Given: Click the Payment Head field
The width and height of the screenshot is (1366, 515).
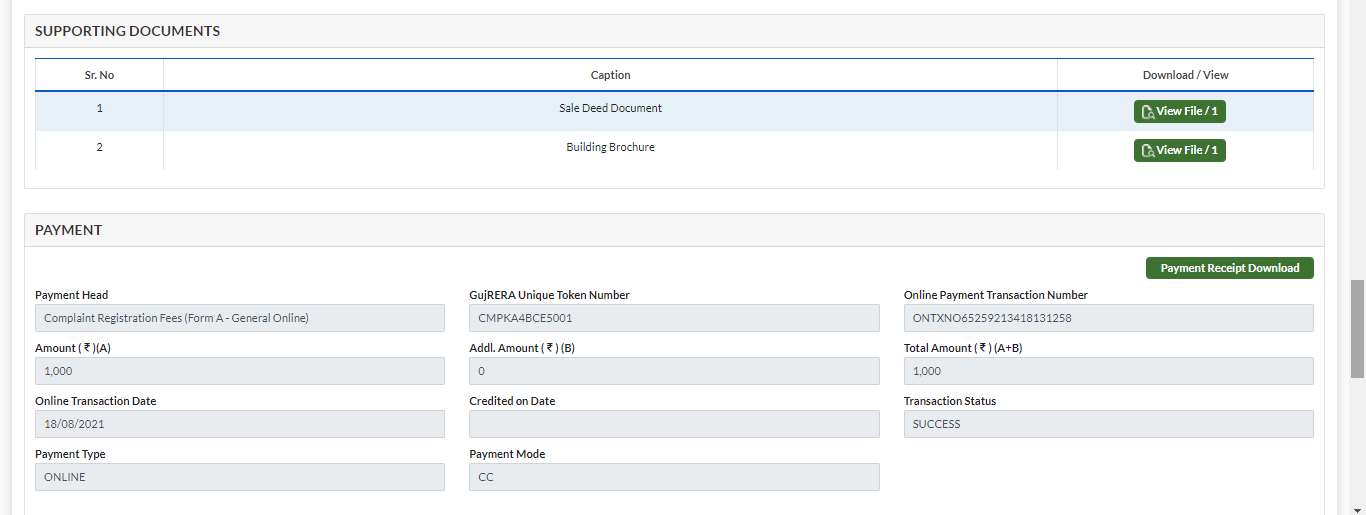Looking at the screenshot, I should pyautogui.click(x=240, y=318).
